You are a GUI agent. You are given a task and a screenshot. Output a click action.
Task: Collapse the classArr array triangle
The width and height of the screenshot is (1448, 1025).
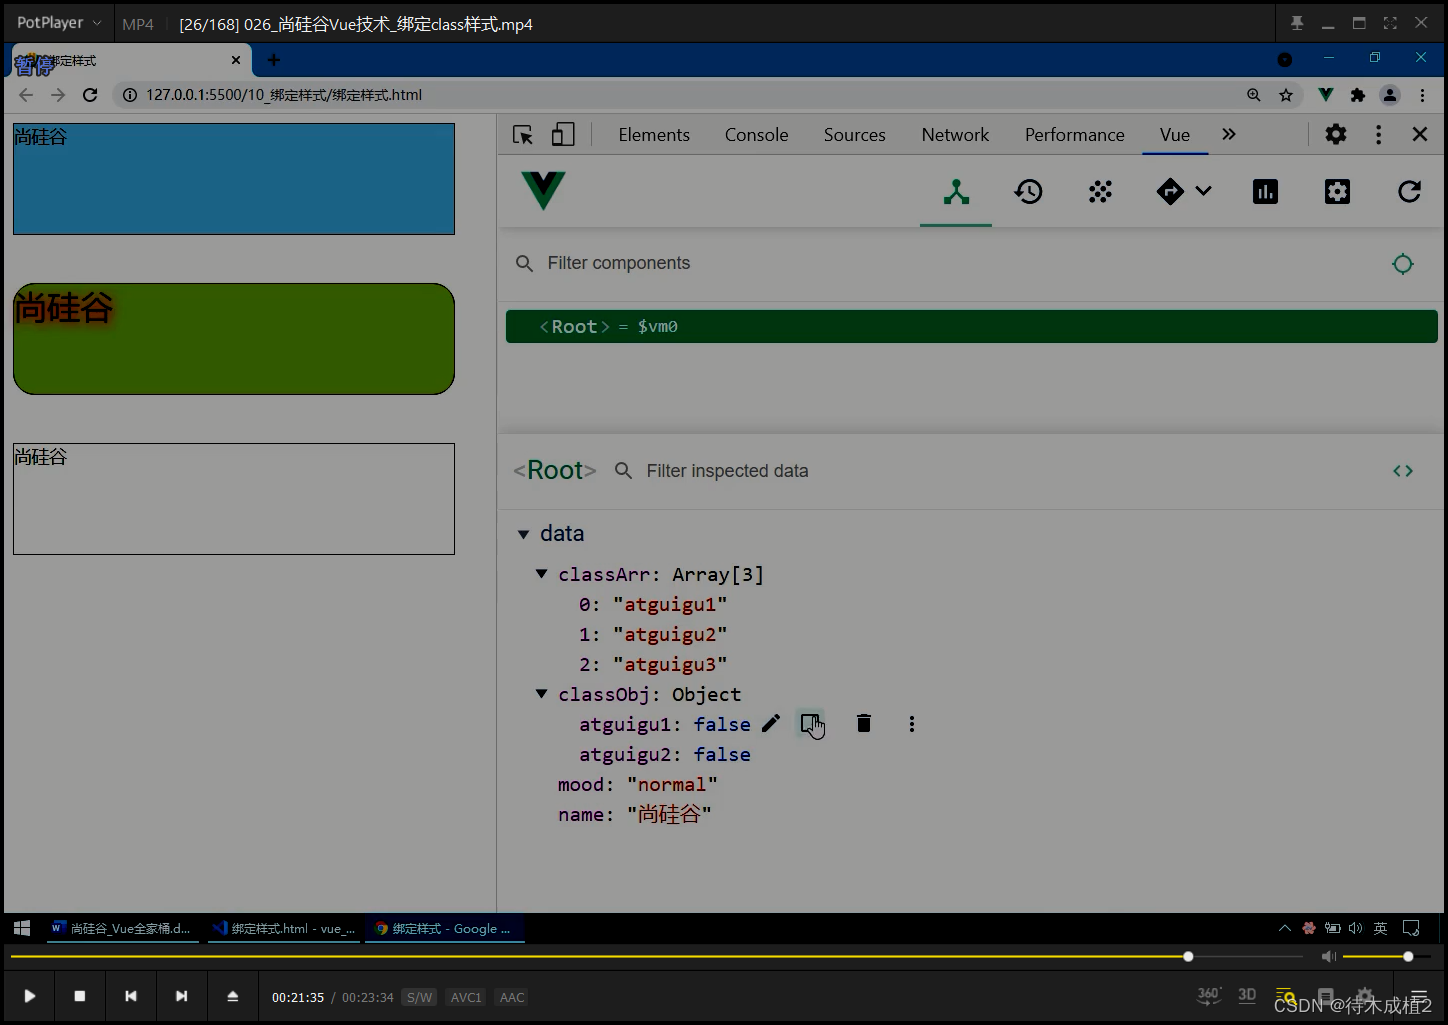[541, 574]
